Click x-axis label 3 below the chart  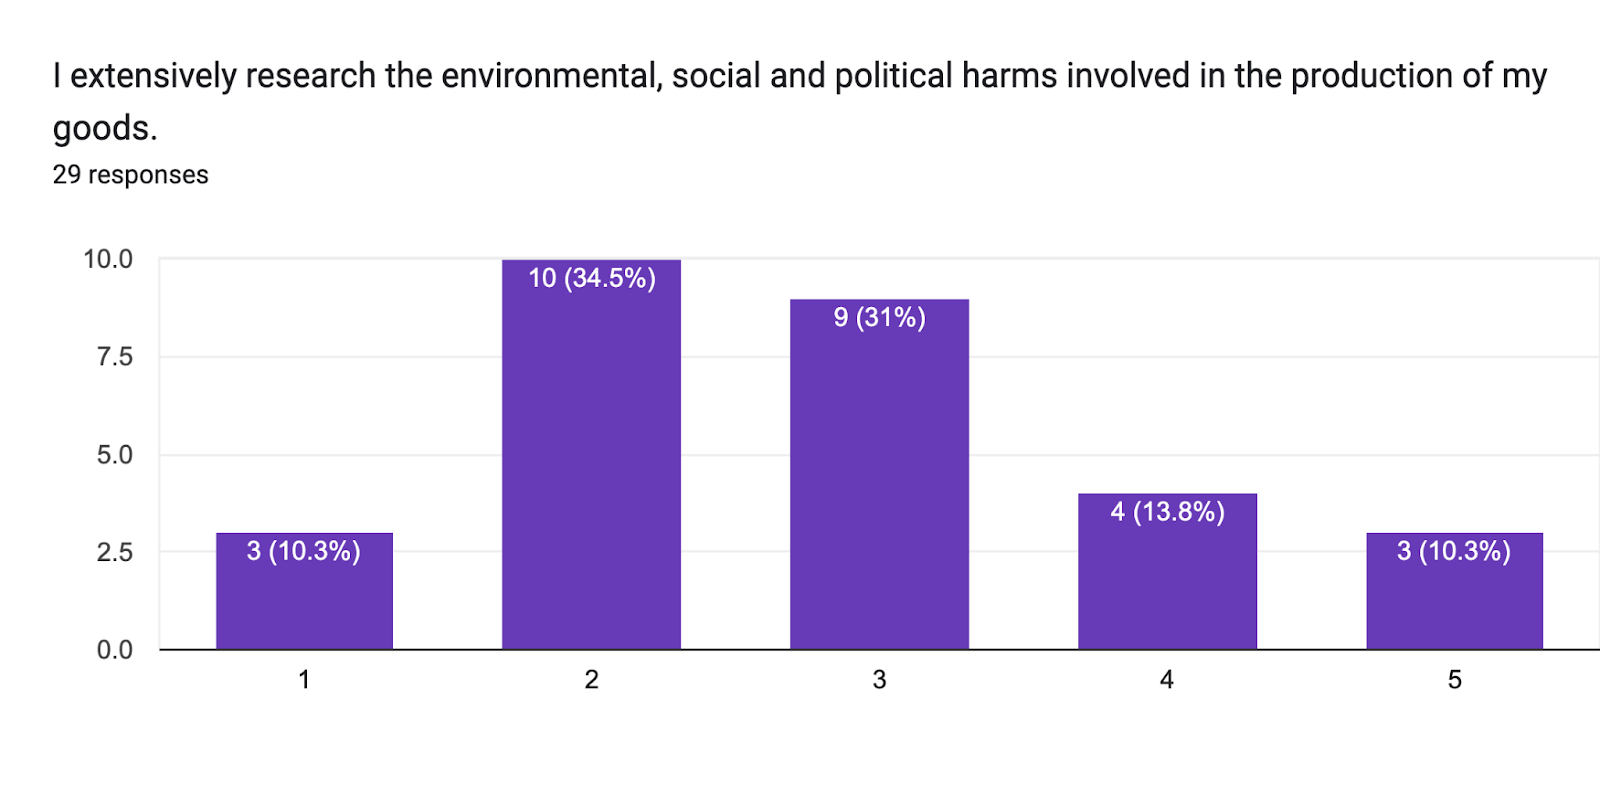coord(879,680)
